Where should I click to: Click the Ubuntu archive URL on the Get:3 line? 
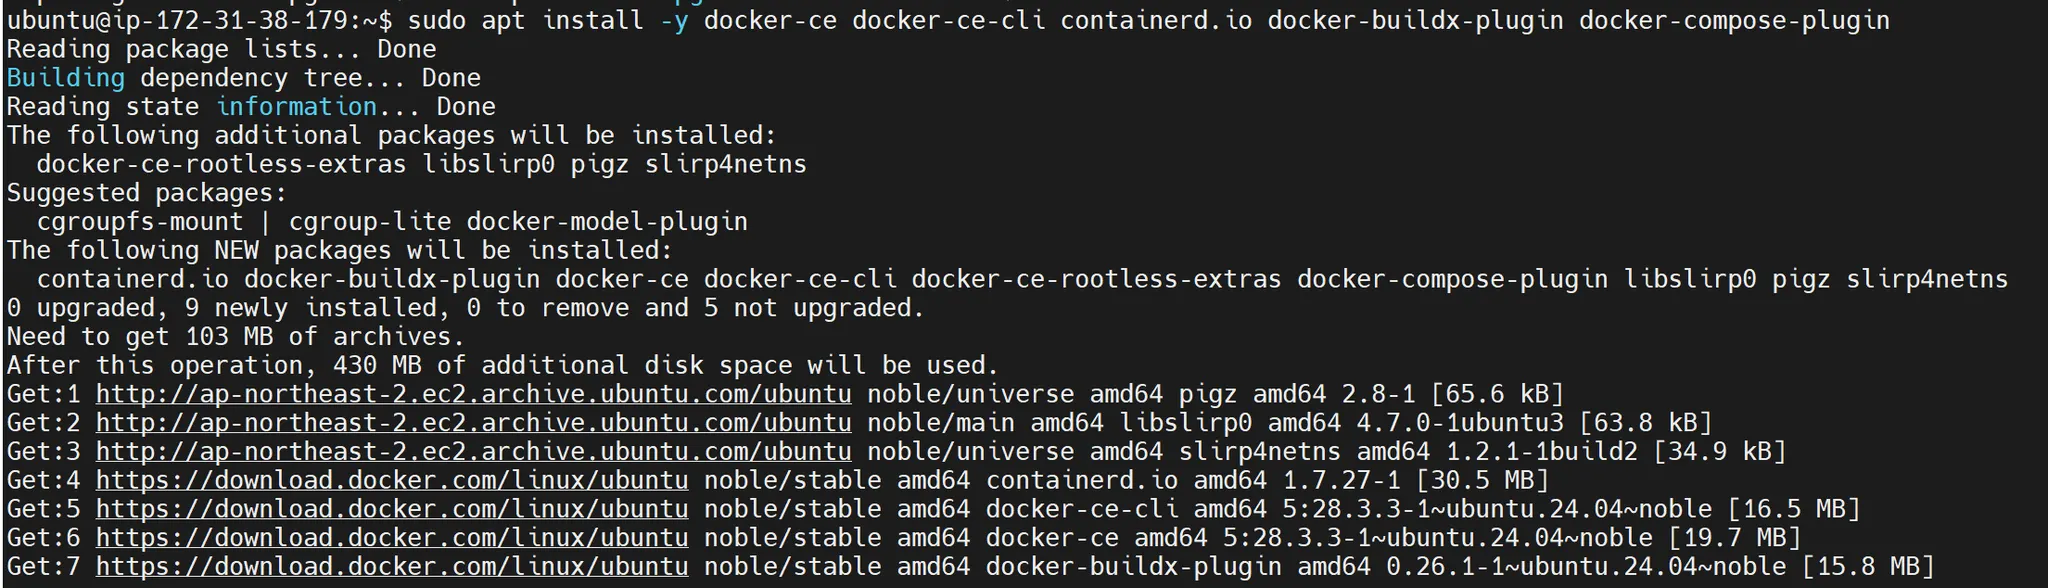[x=473, y=452]
